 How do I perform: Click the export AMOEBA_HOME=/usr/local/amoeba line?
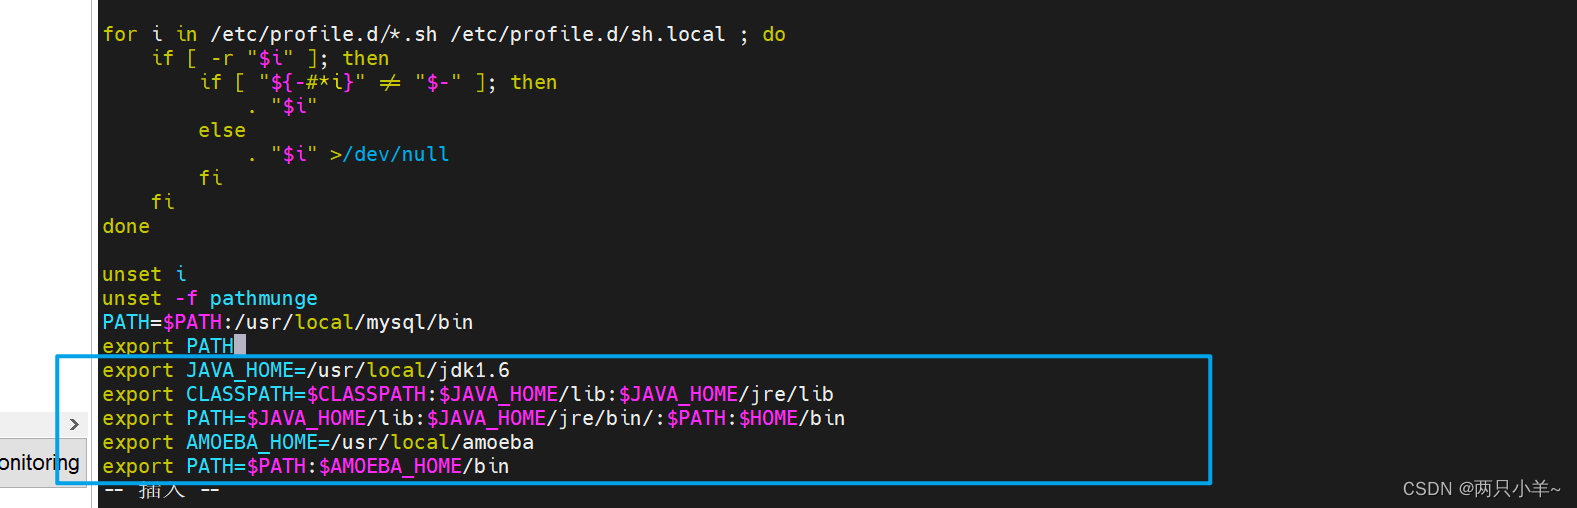point(317,442)
